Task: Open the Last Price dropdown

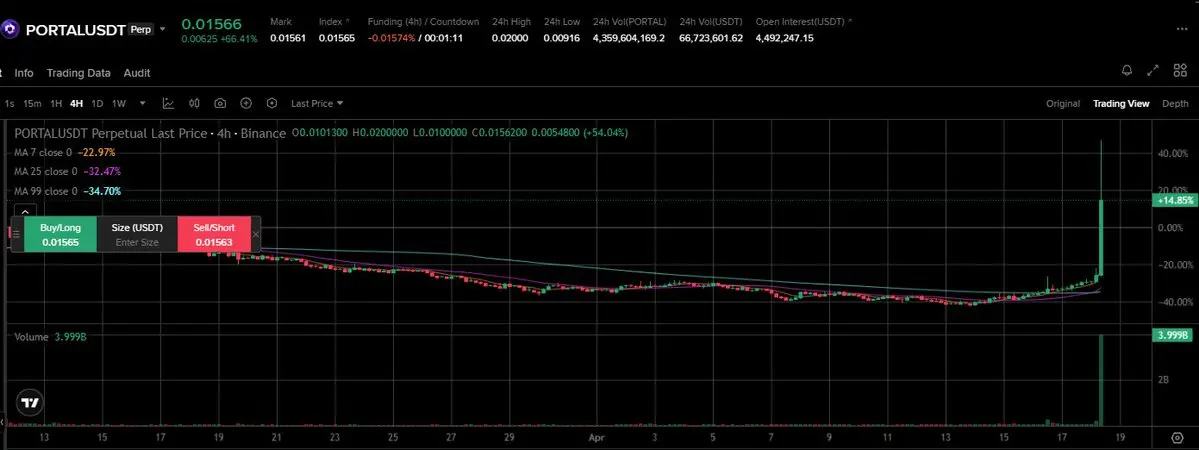Action: pos(317,103)
